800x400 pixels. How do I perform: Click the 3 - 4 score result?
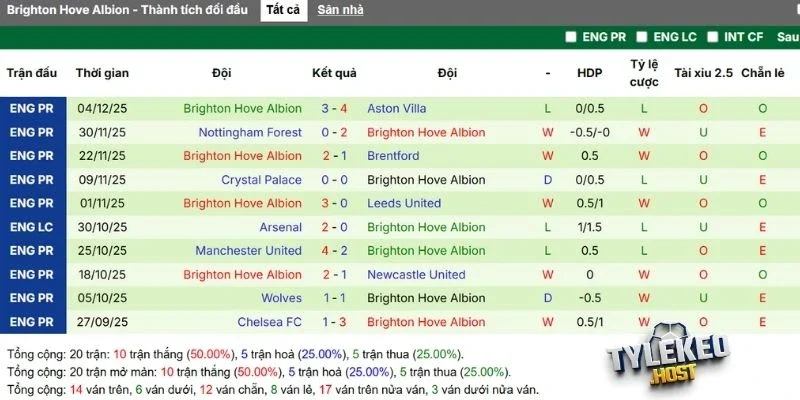(x=333, y=108)
